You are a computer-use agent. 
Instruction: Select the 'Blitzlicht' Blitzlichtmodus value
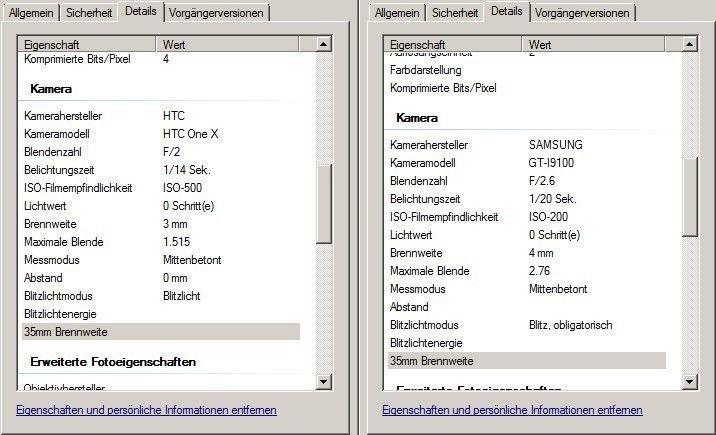point(181,296)
